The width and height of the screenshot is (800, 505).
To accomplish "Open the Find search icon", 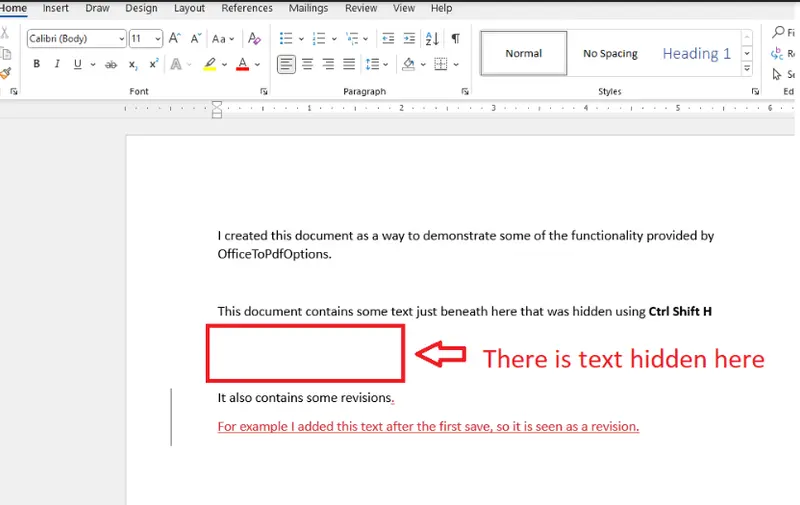I will tap(778, 32).
